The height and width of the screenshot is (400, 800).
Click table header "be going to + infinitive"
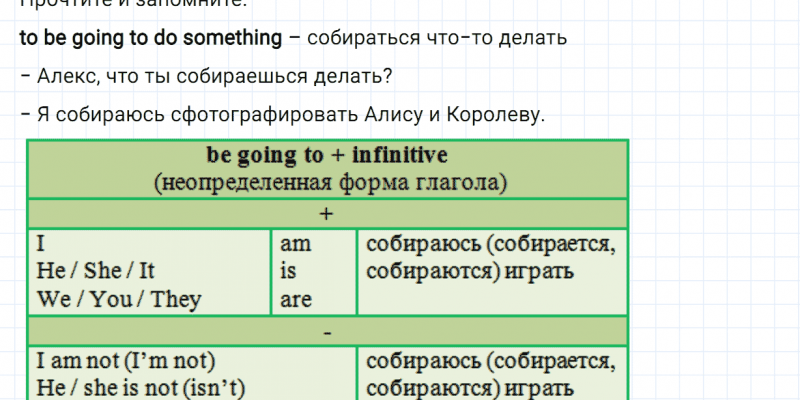click(x=327, y=156)
